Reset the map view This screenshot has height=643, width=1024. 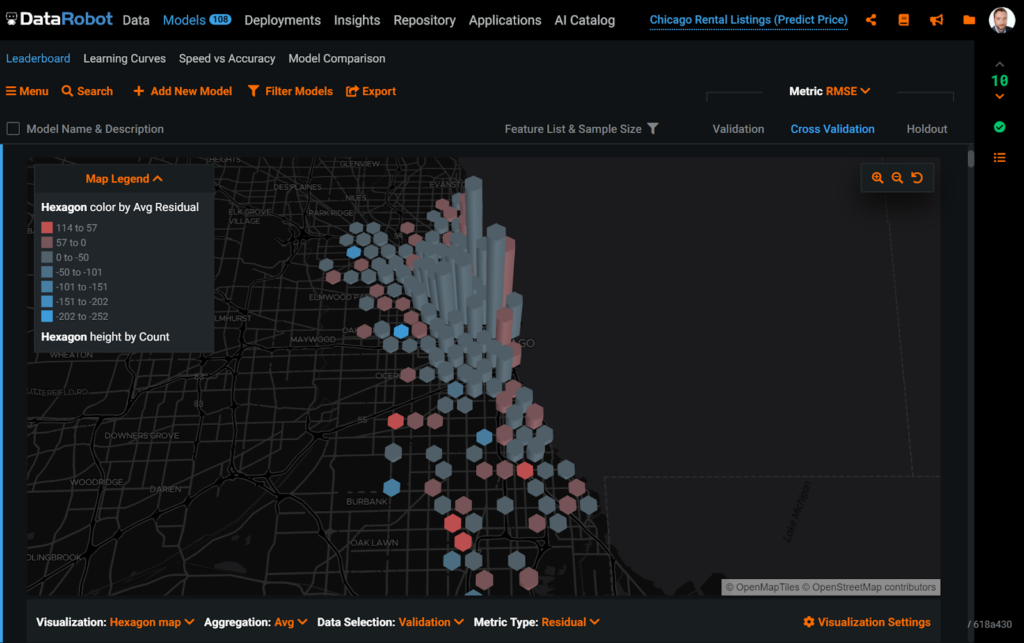917,178
